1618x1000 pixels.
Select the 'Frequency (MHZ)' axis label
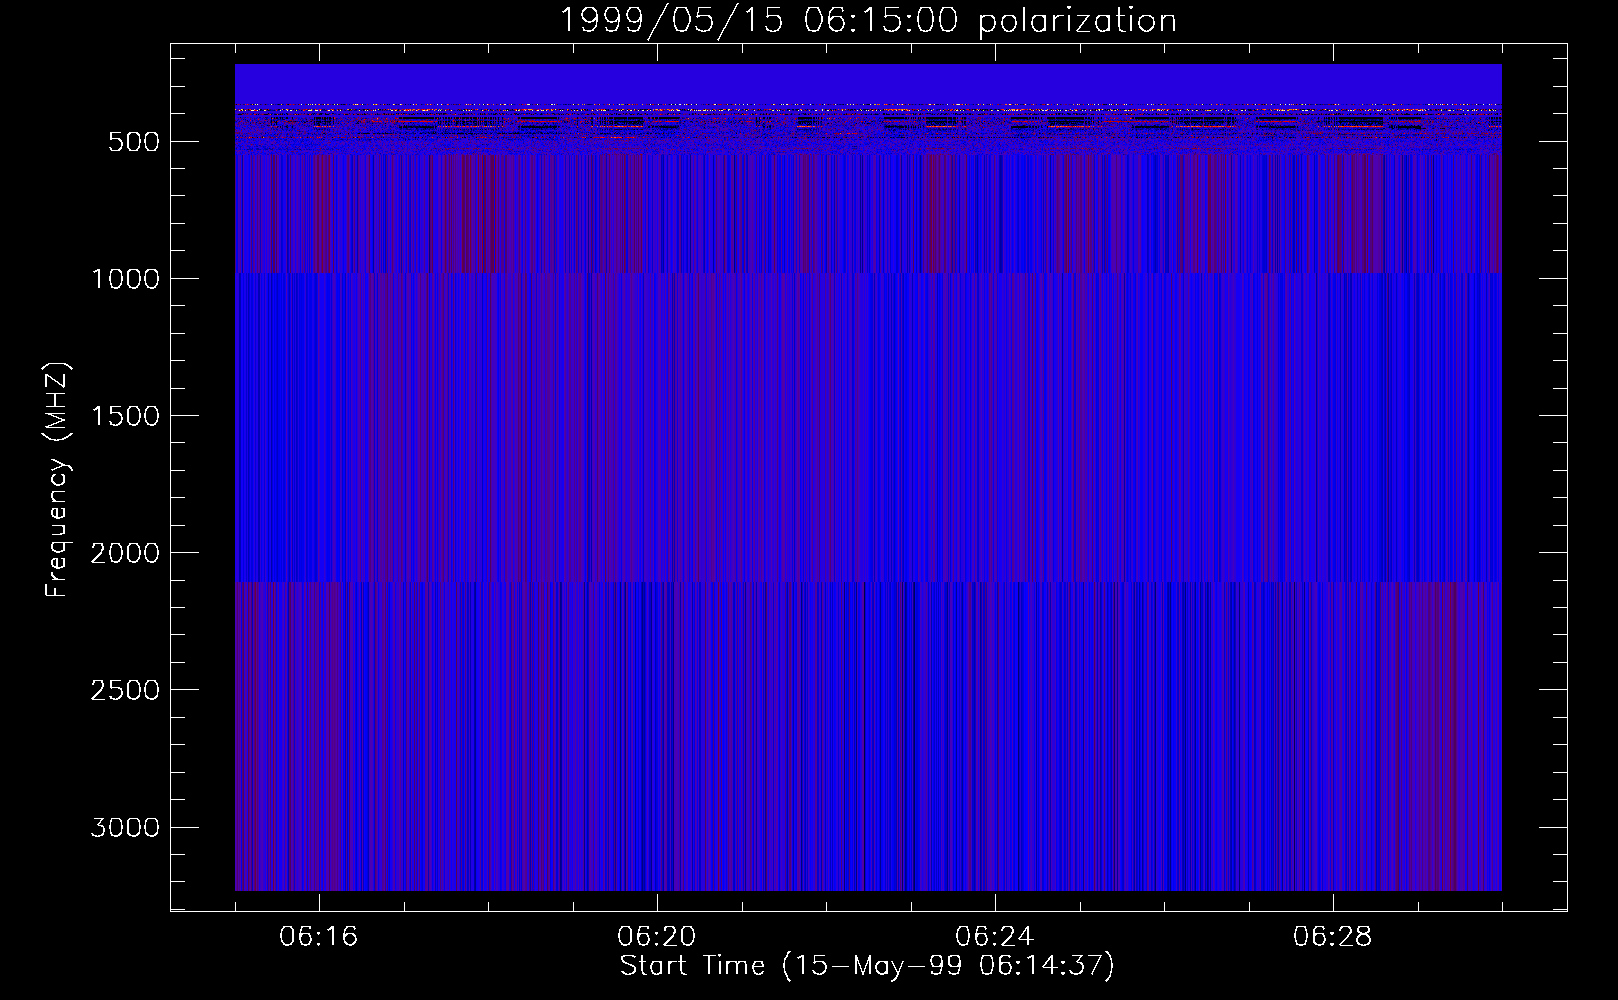click(x=58, y=479)
